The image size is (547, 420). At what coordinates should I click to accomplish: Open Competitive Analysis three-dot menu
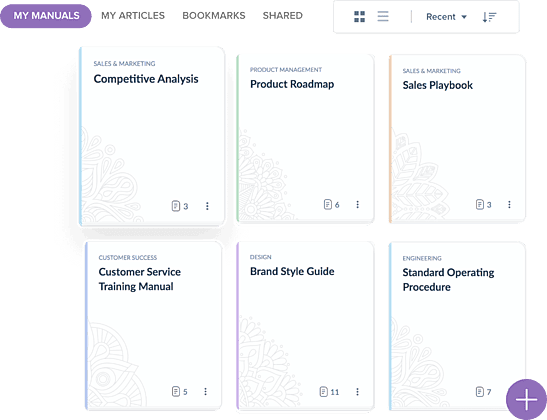click(x=207, y=206)
